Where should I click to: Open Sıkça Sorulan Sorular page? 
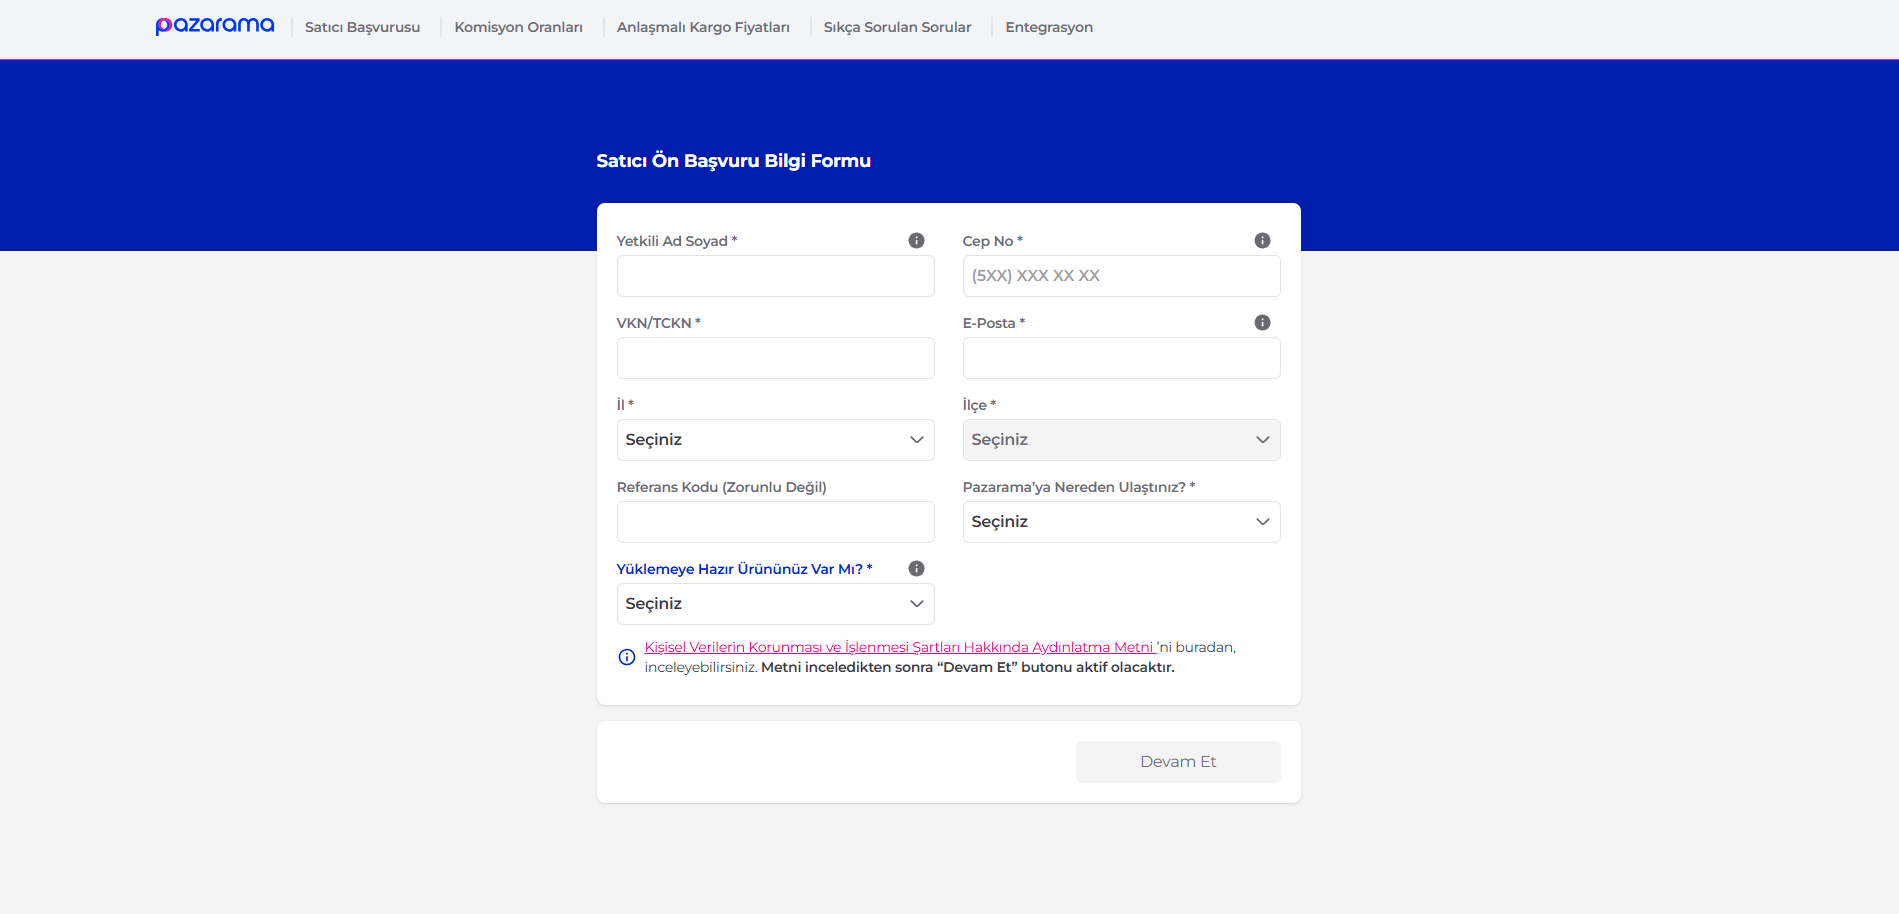[897, 27]
